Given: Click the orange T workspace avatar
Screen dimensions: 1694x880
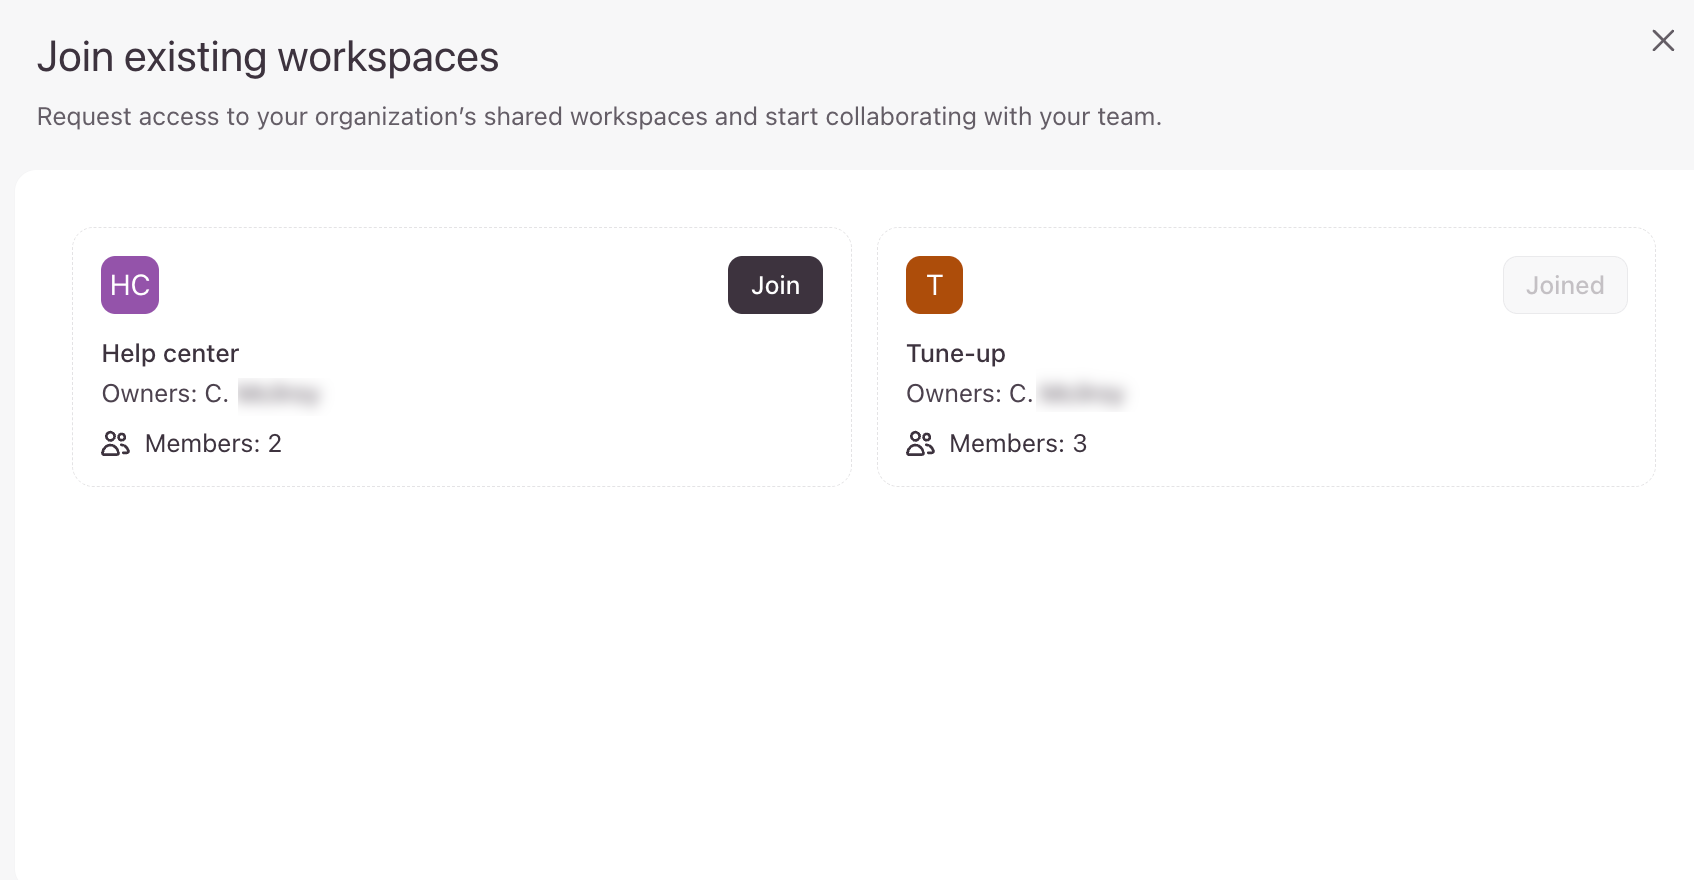Looking at the screenshot, I should (934, 285).
